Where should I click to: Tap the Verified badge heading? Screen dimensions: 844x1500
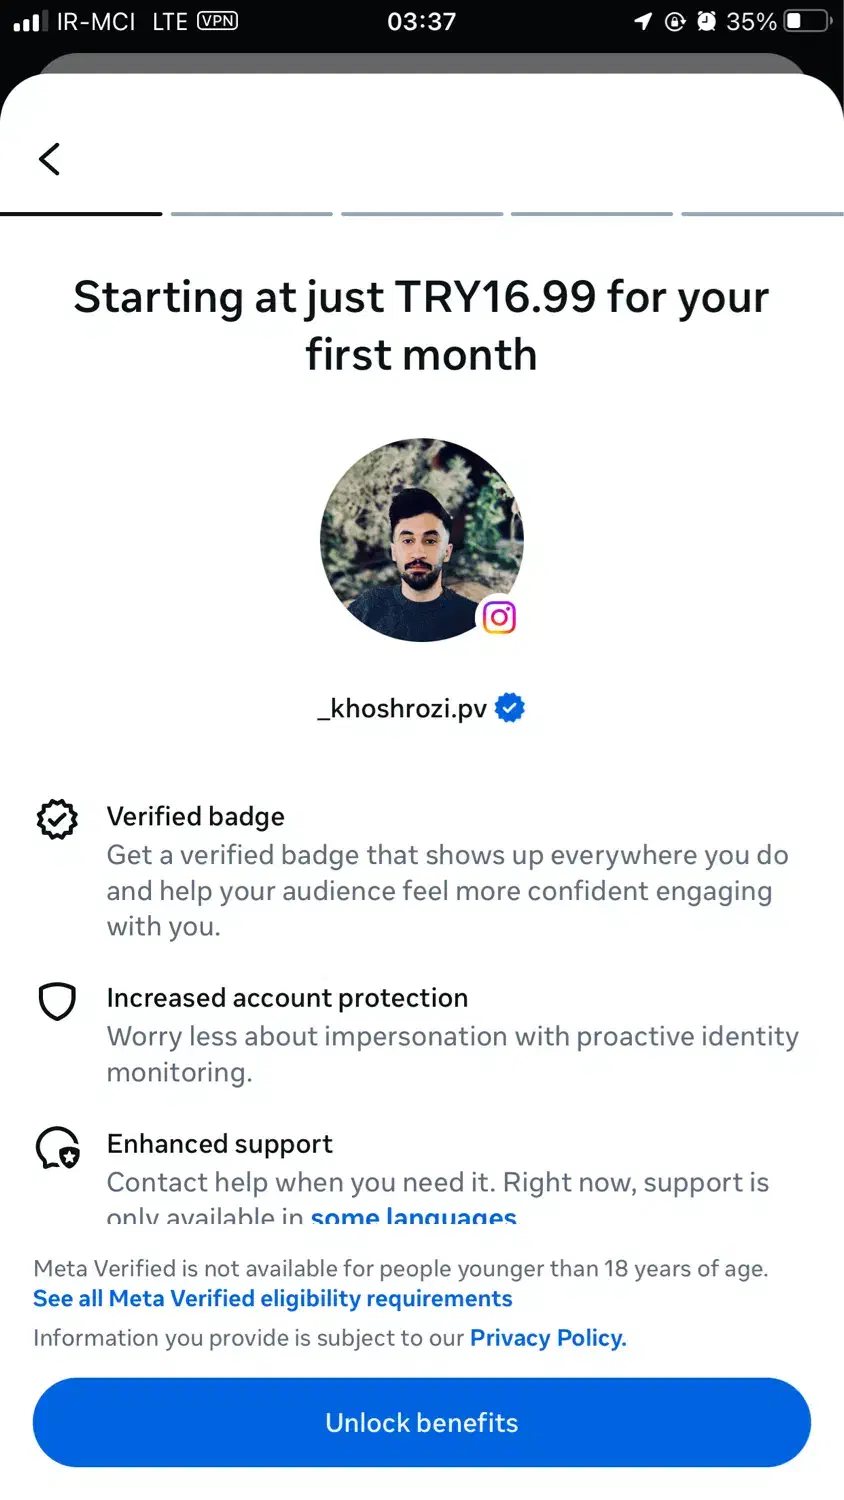coord(195,816)
